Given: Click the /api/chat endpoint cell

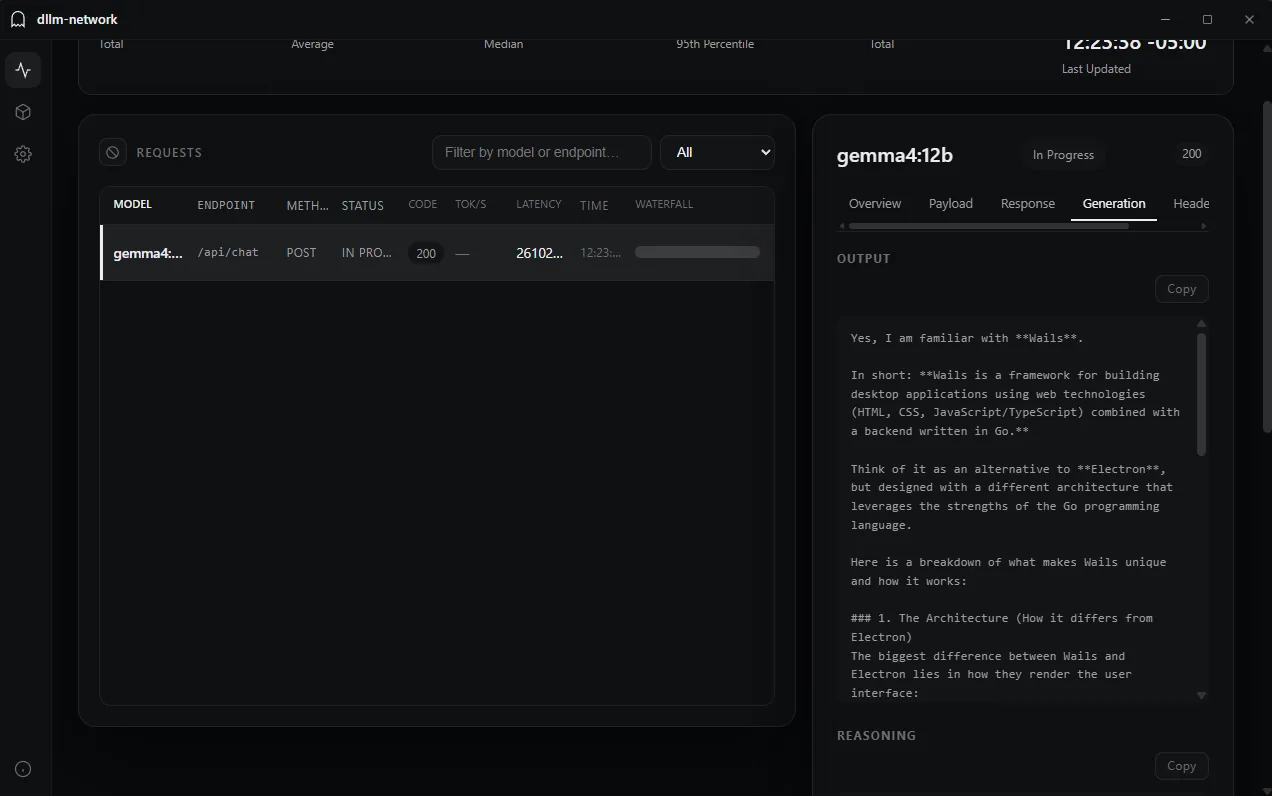Looking at the screenshot, I should coord(228,252).
